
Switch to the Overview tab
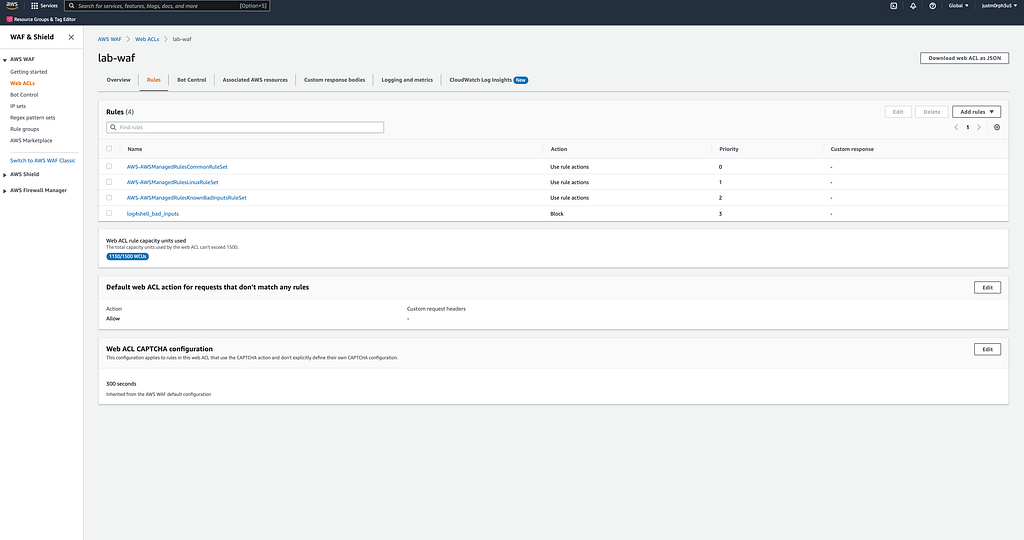(118, 80)
